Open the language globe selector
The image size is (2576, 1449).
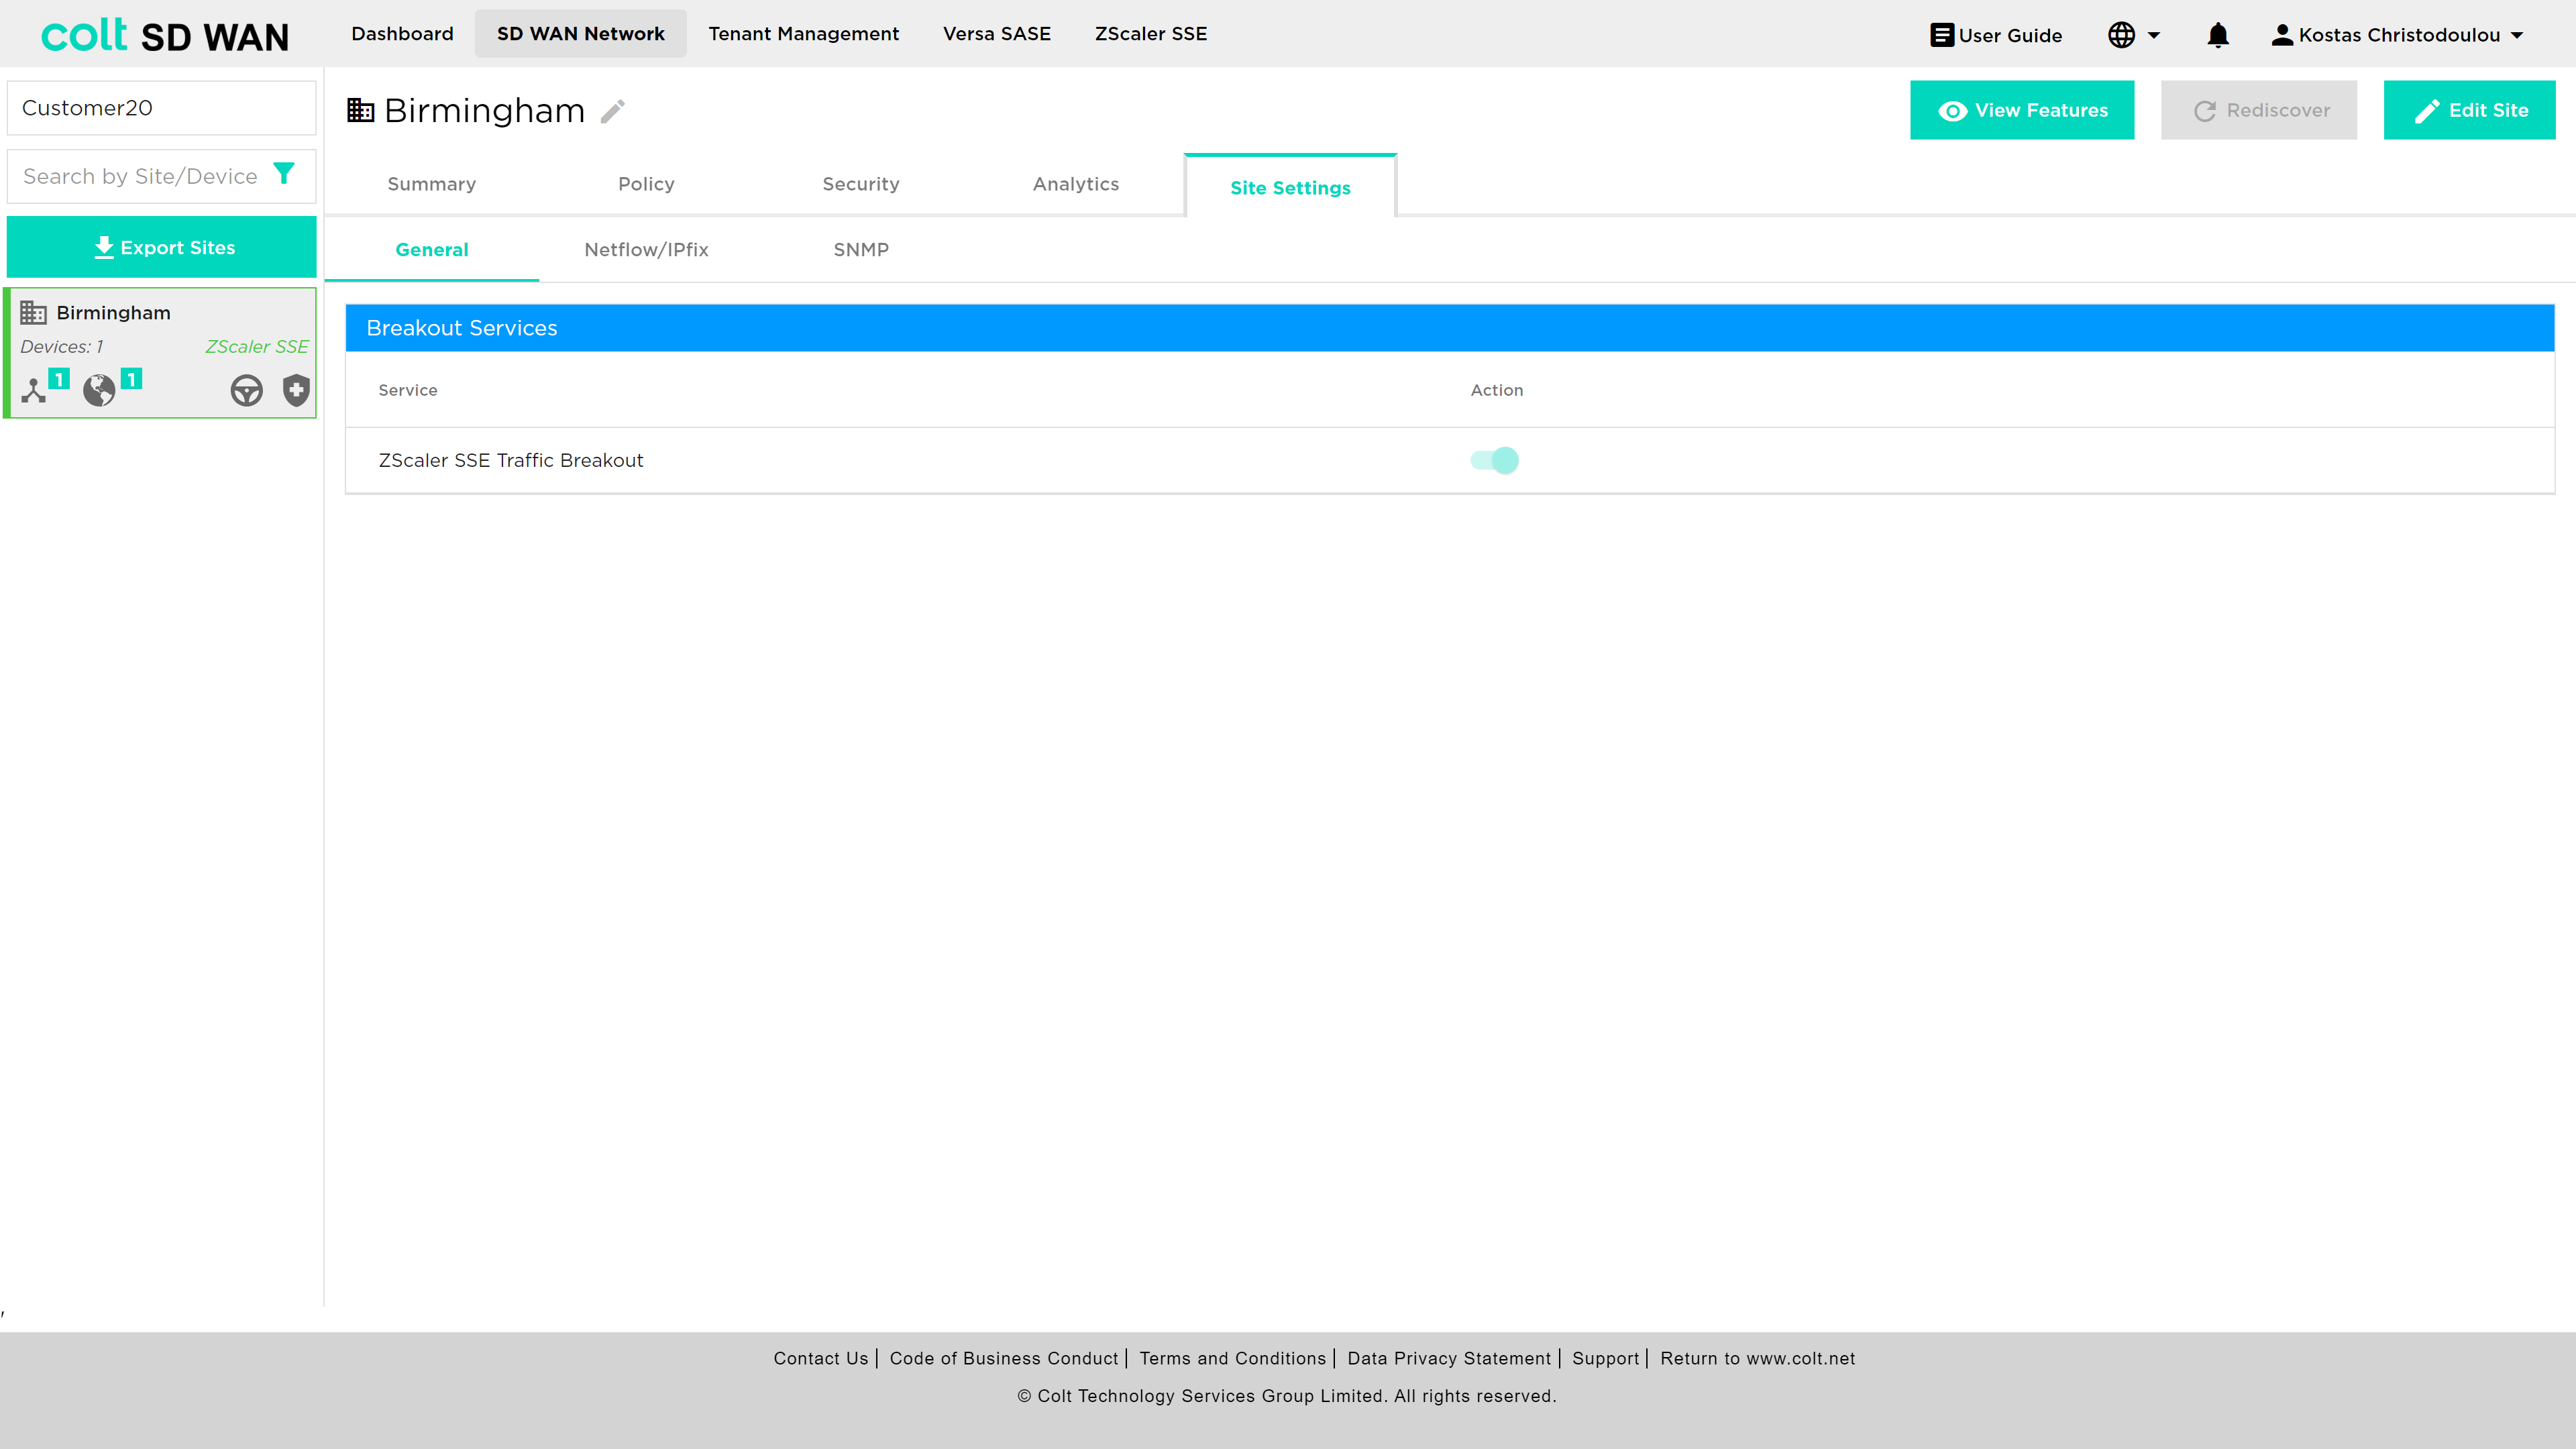pos(2133,35)
